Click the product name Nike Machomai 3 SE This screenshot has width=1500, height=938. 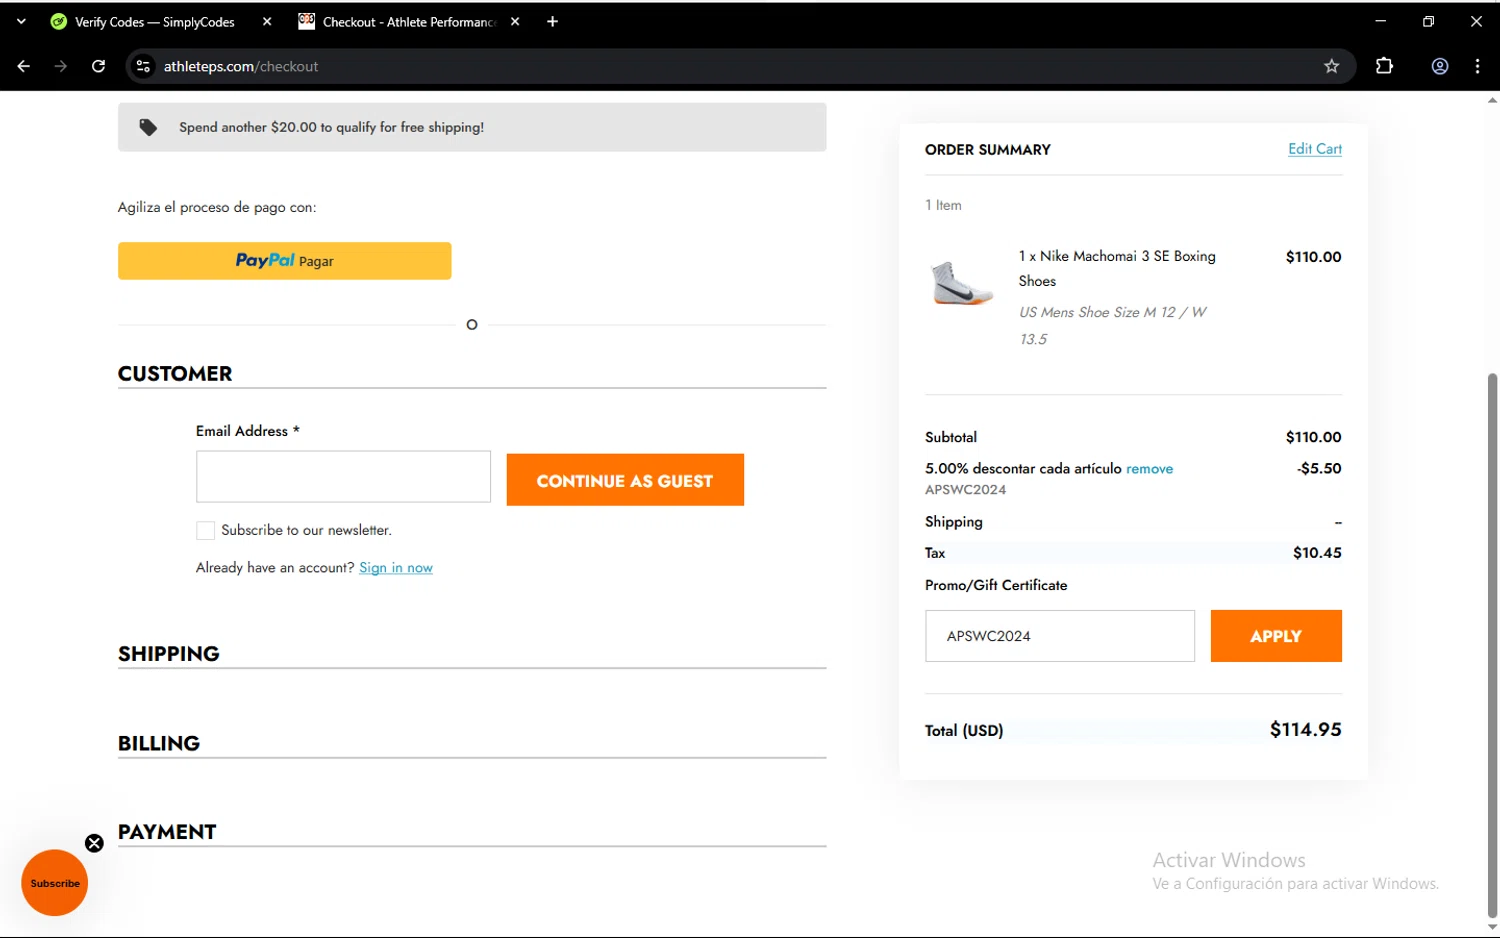click(x=1117, y=268)
